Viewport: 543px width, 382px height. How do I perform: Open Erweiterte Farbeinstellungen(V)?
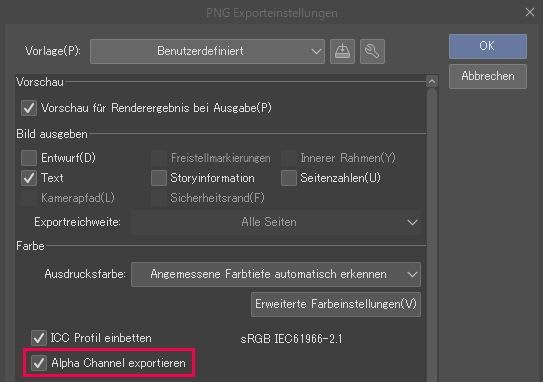[336, 304]
